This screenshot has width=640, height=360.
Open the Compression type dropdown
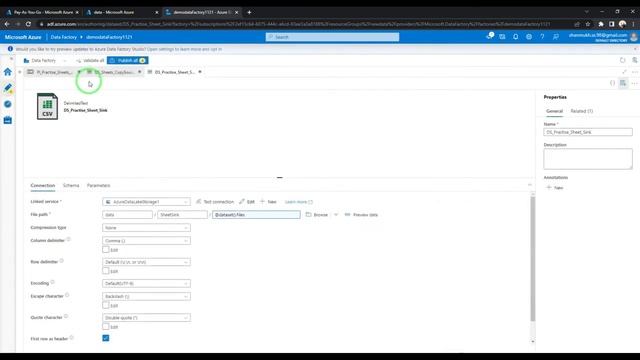coord(146,228)
